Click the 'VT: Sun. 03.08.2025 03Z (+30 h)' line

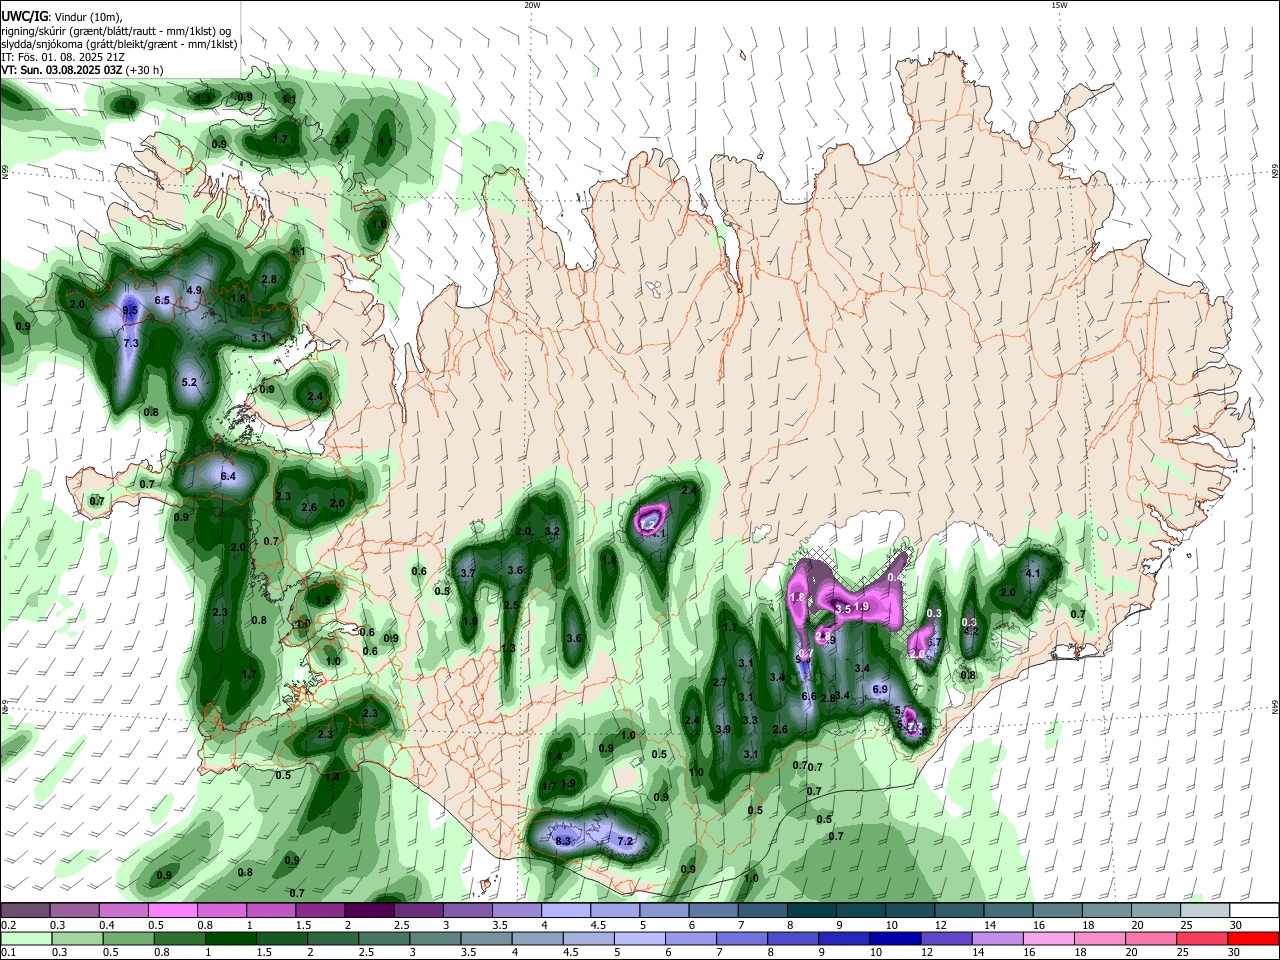82,70
